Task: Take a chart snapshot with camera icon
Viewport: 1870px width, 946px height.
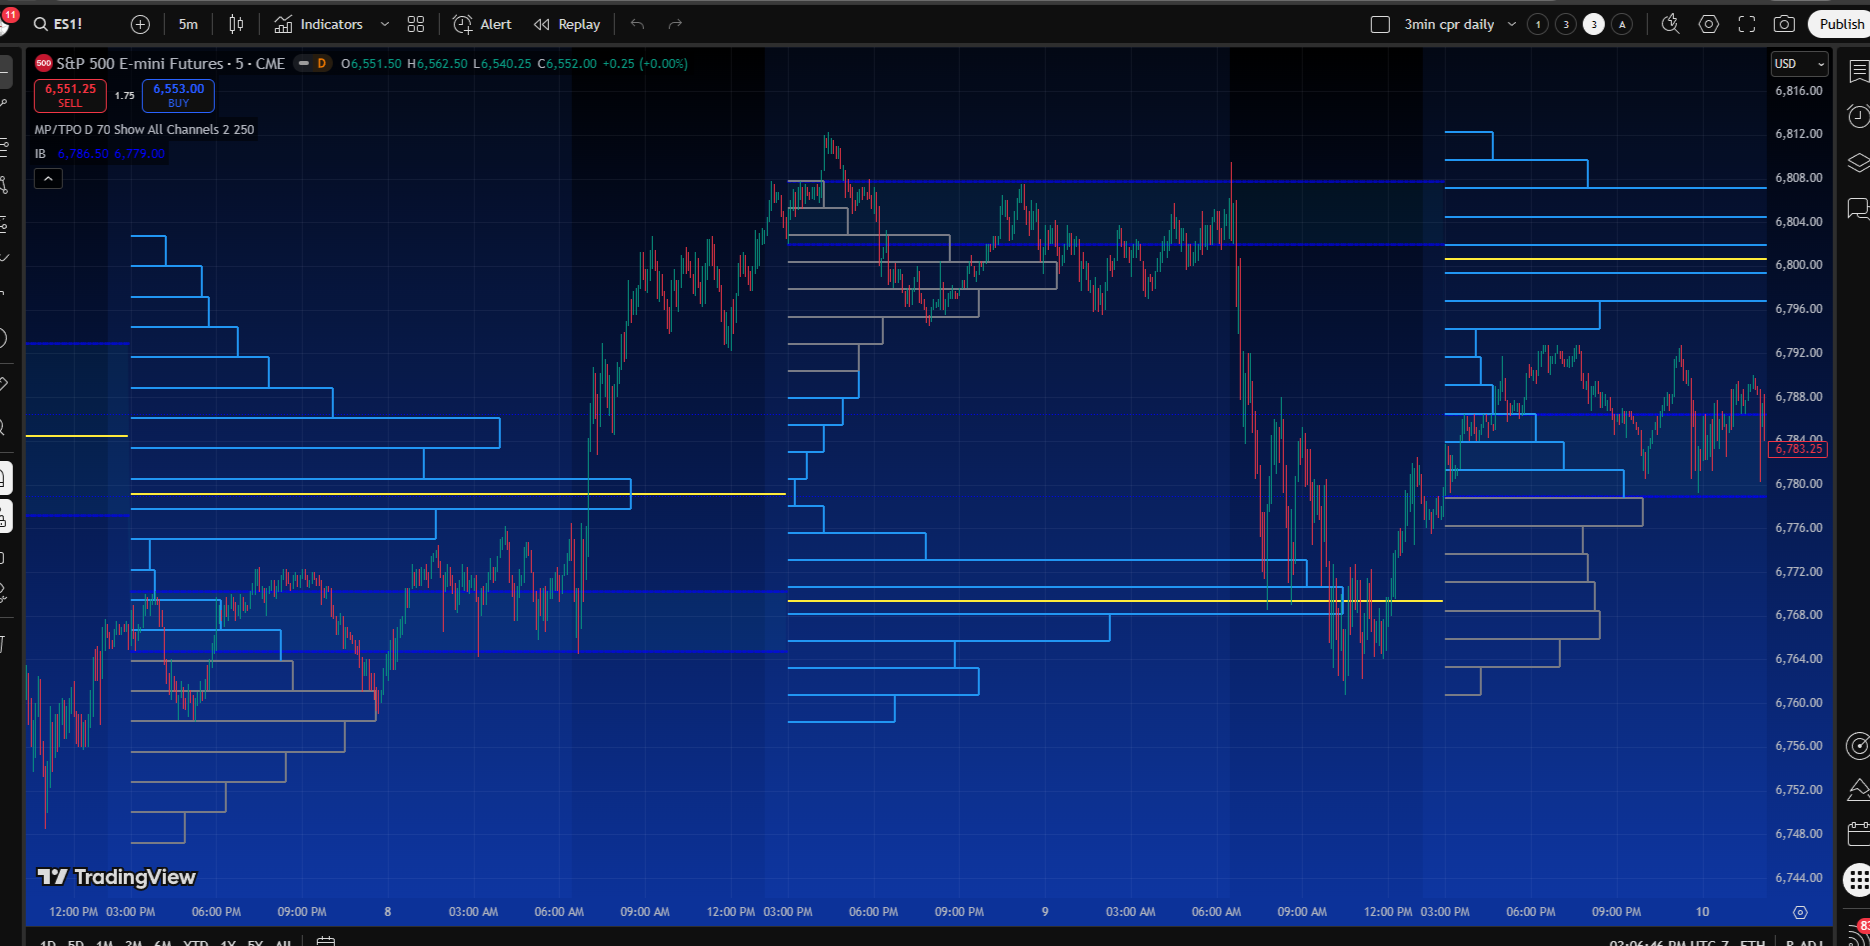Action: (x=1784, y=24)
